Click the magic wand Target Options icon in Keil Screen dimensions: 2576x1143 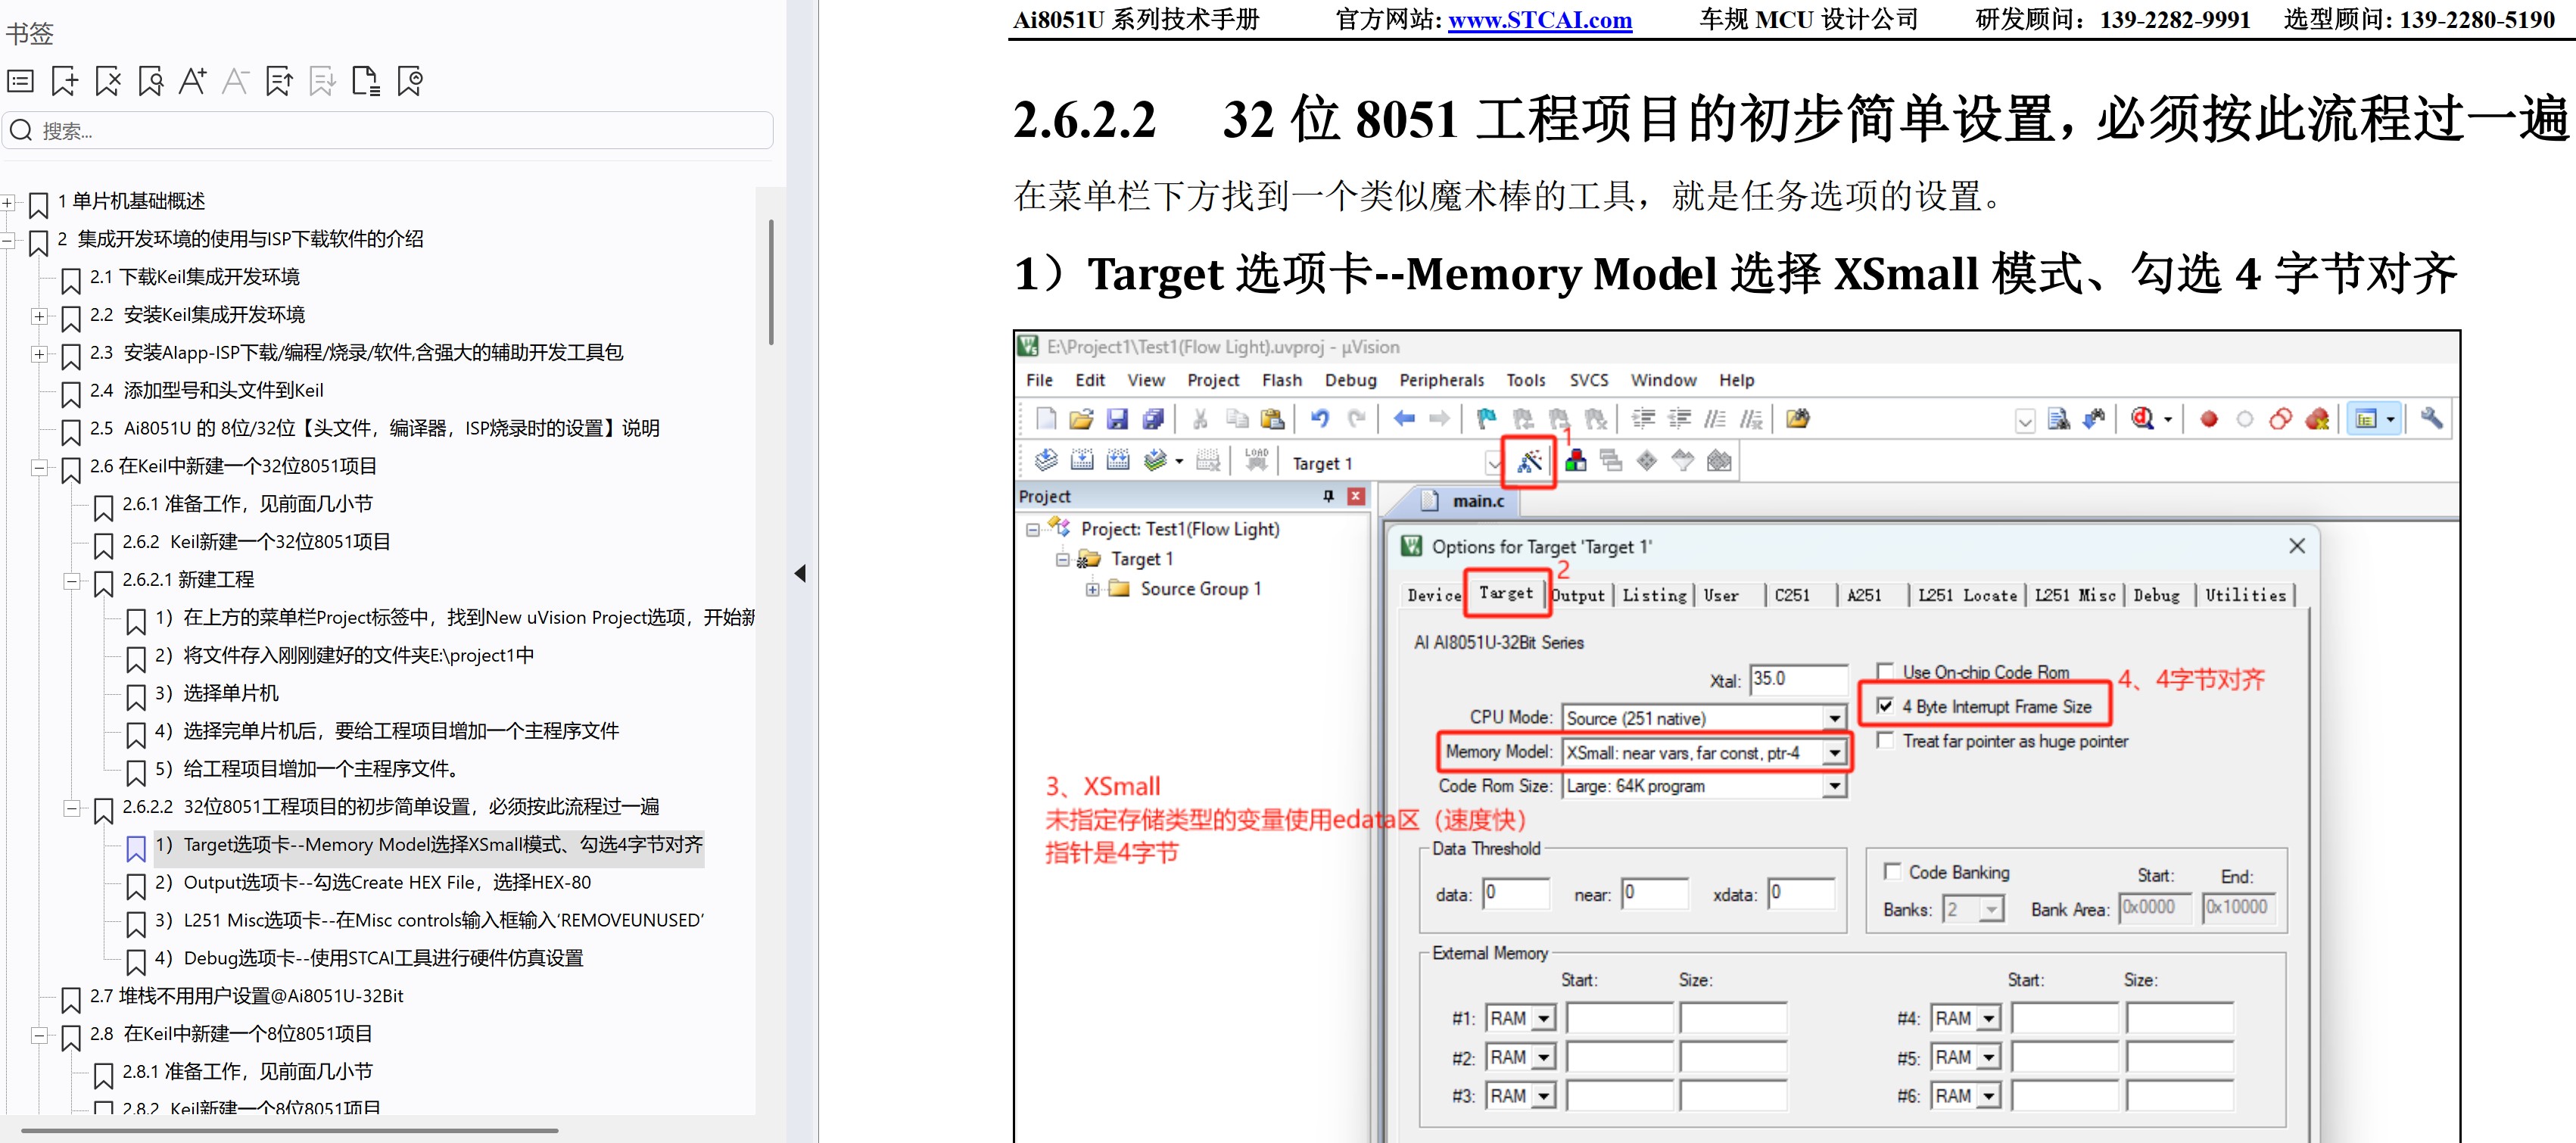(1530, 461)
